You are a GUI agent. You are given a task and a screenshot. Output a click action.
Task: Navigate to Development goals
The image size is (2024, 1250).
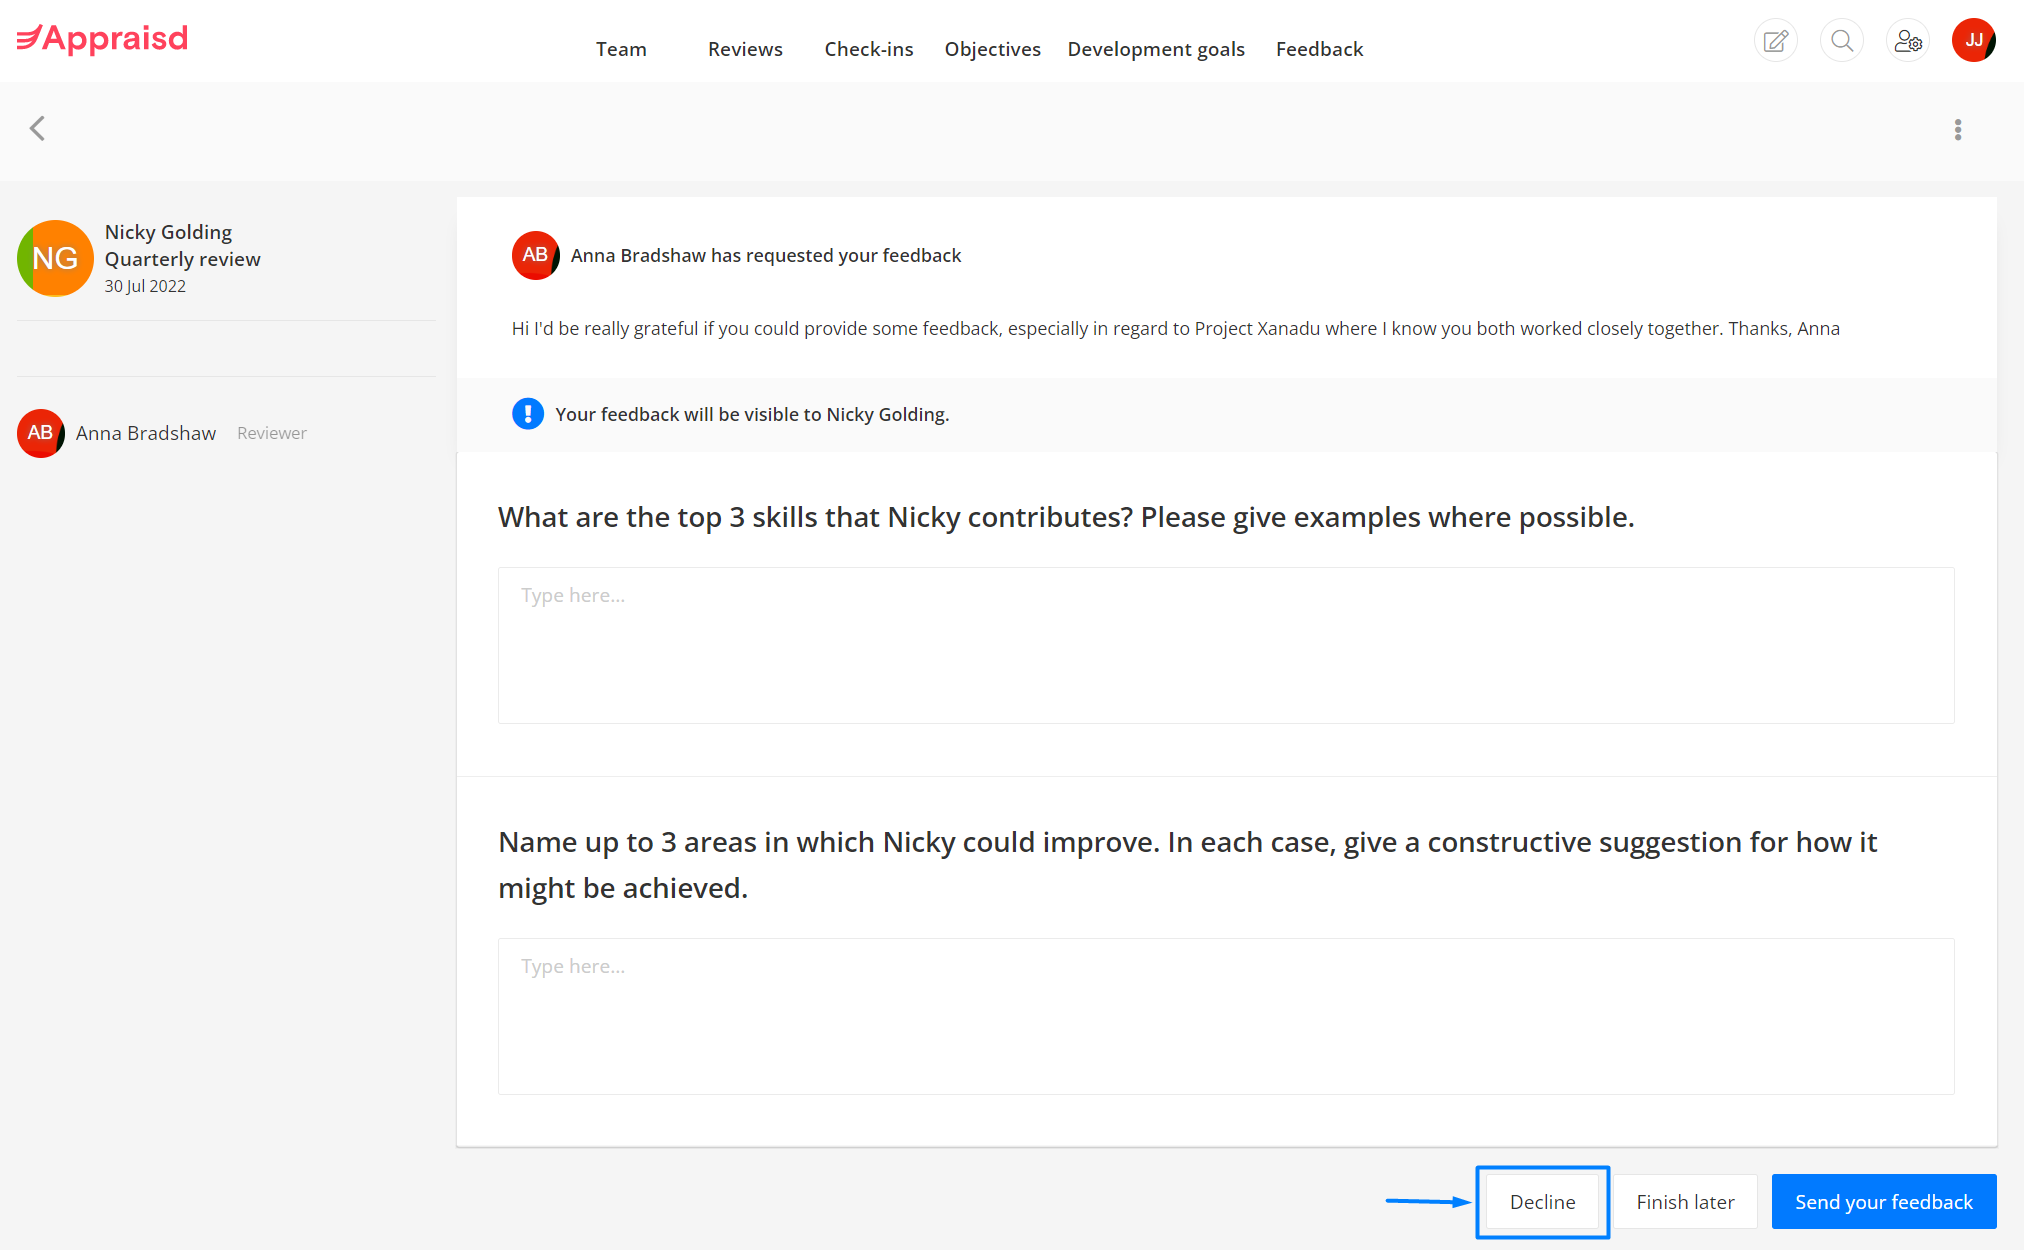[1156, 49]
